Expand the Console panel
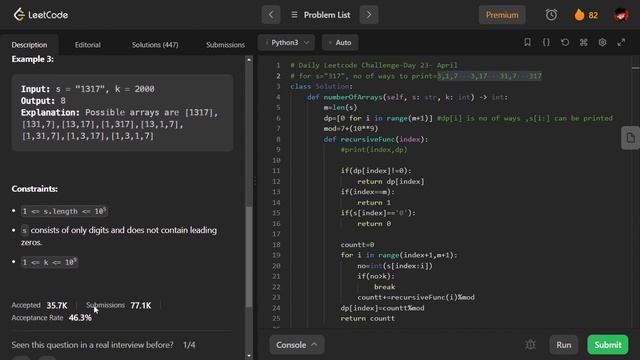This screenshot has width=640, height=360. [x=297, y=345]
